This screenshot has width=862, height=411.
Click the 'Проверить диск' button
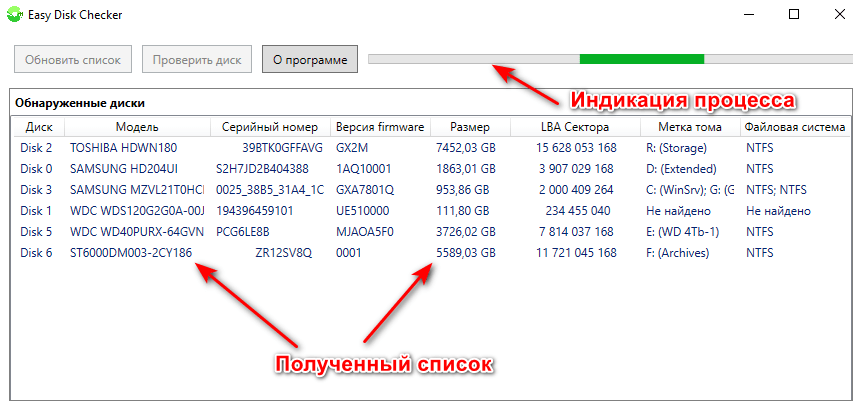click(197, 59)
